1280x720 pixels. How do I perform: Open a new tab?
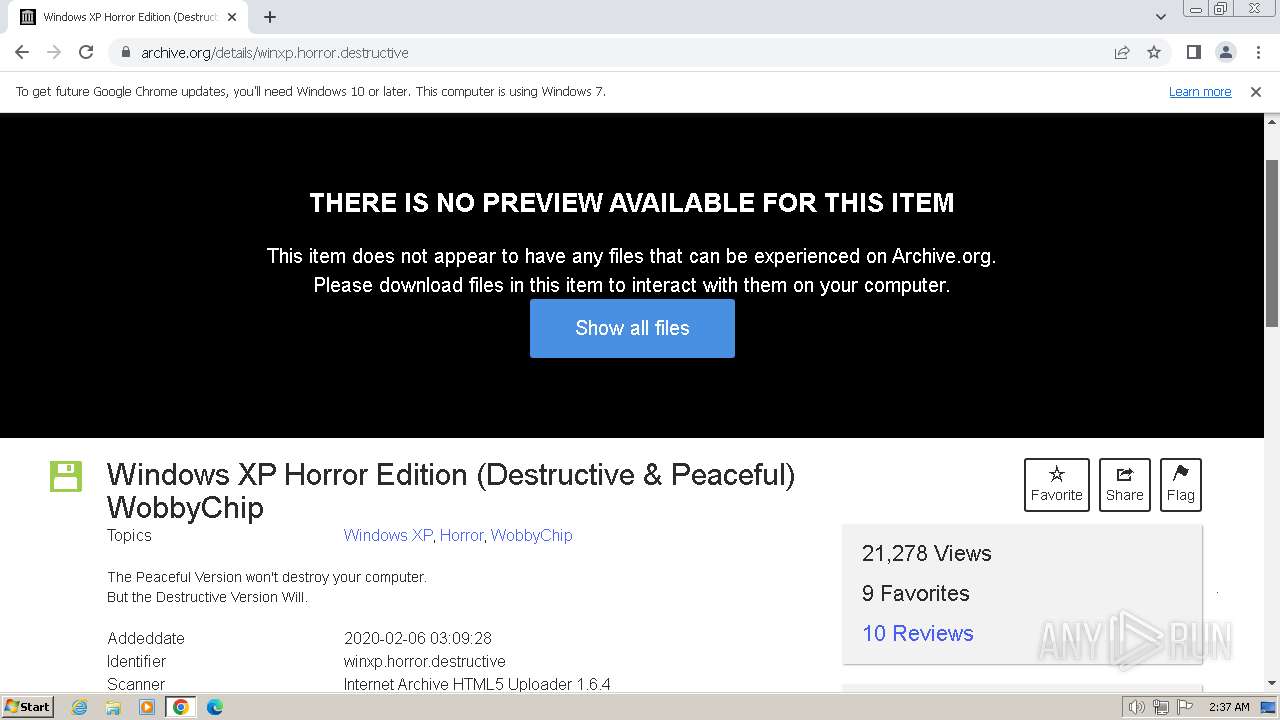[x=270, y=17]
